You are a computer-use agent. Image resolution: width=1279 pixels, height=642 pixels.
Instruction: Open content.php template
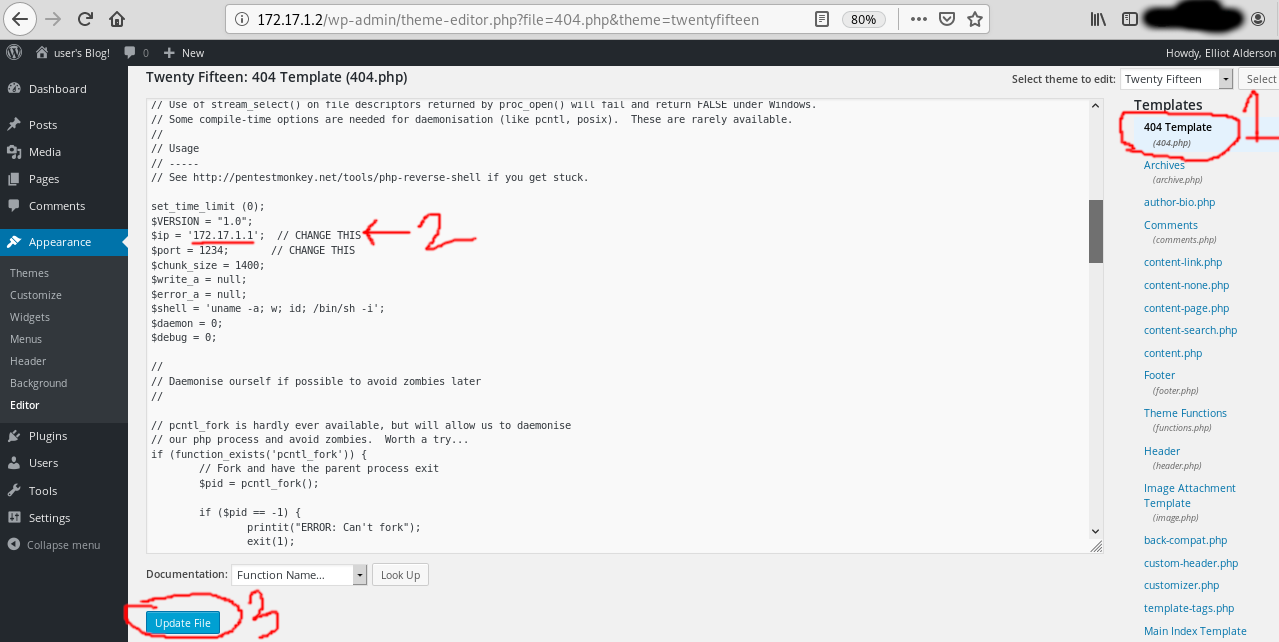(1173, 353)
